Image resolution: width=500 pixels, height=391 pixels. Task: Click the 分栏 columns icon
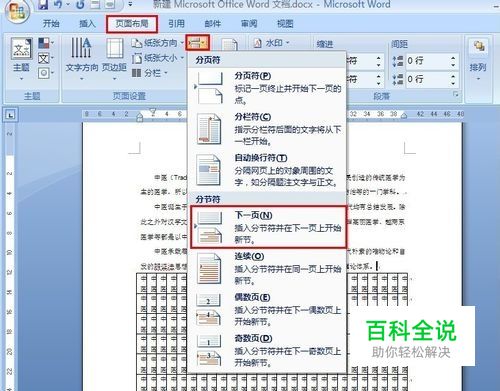136,73
